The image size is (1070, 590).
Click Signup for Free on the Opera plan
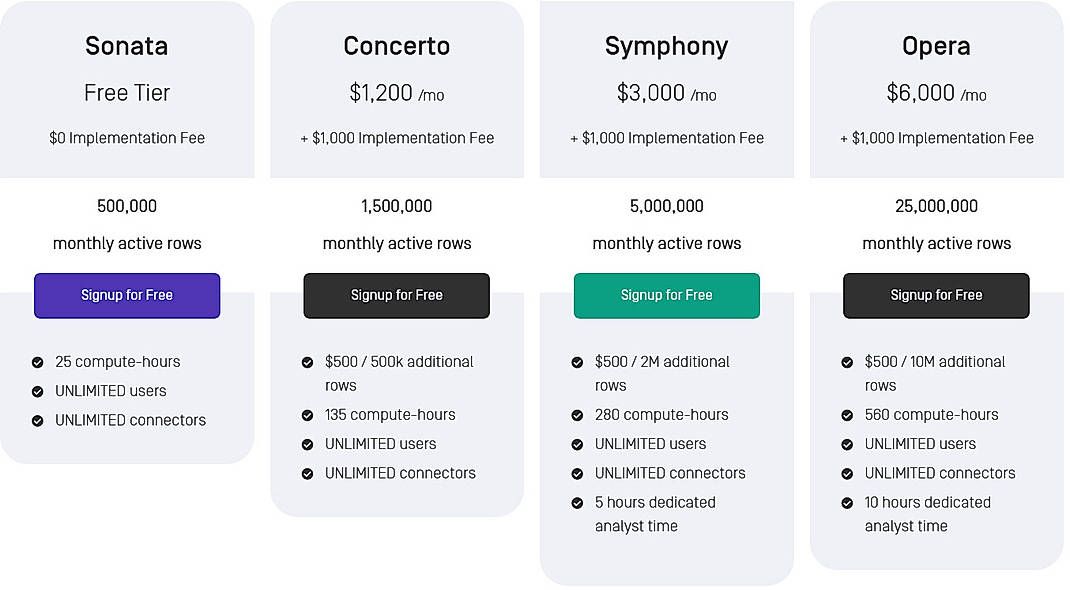(x=936, y=296)
